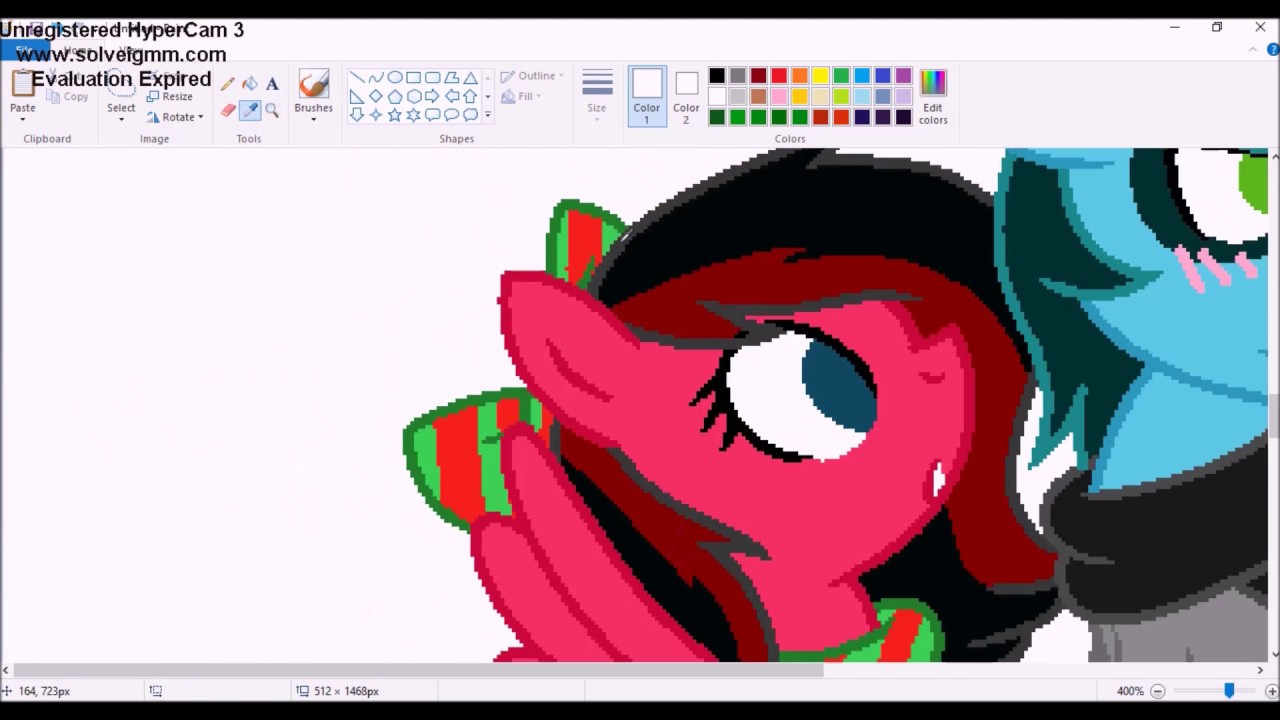
Task: Select the Pencil tool
Action: pyautogui.click(x=228, y=85)
